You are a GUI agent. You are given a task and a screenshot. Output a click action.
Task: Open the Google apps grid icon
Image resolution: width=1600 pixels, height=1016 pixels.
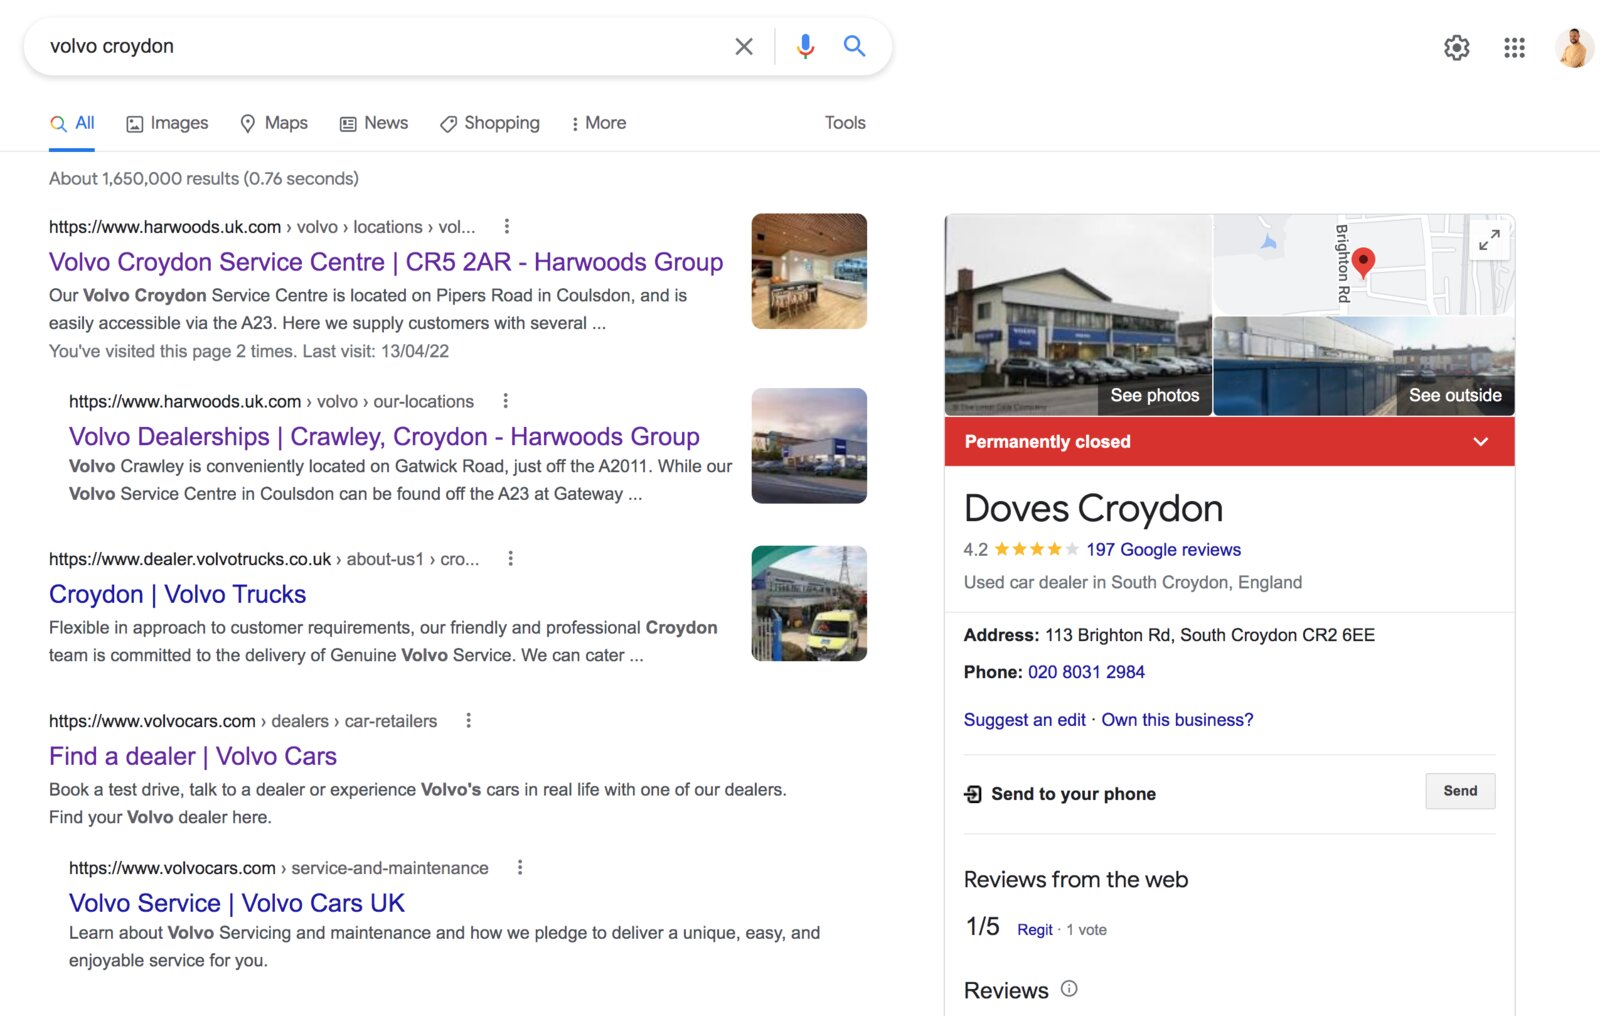tap(1514, 47)
